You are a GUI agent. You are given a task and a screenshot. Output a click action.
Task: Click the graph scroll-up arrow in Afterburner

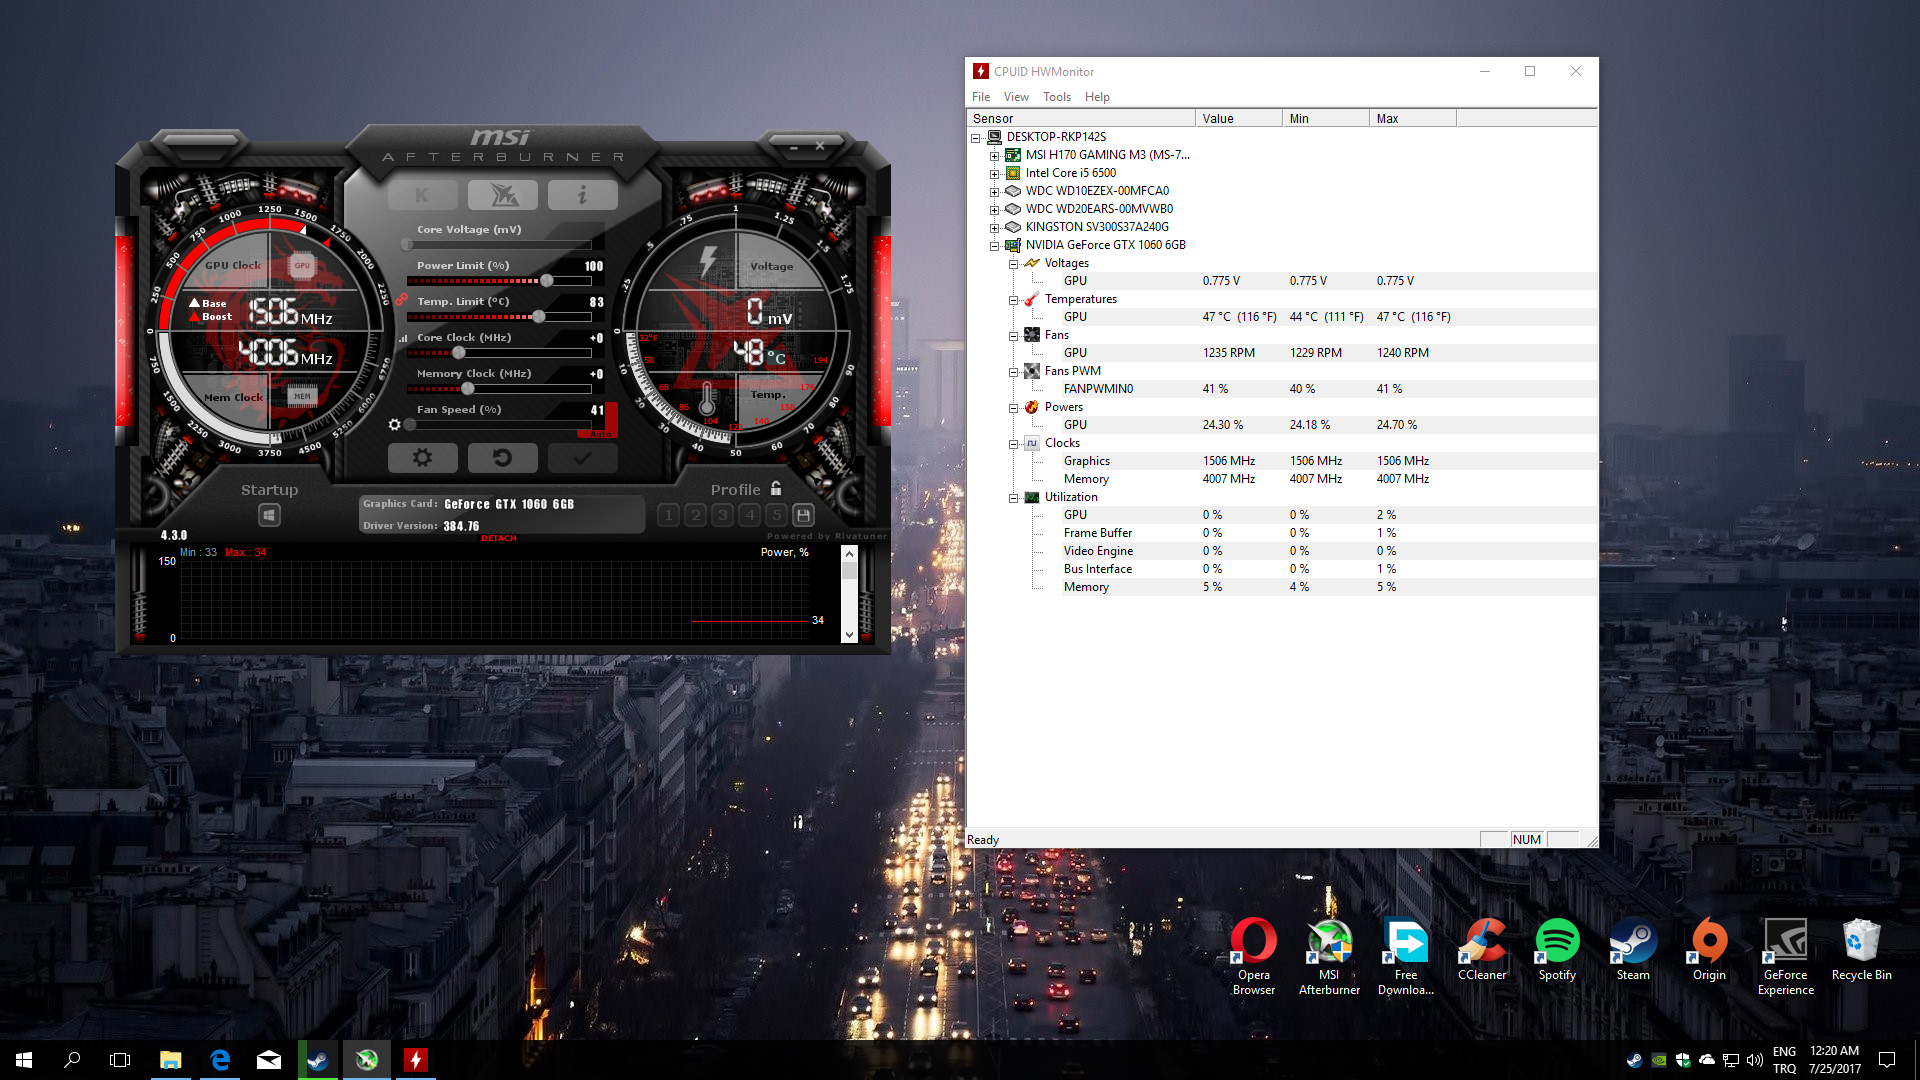tap(849, 554)
